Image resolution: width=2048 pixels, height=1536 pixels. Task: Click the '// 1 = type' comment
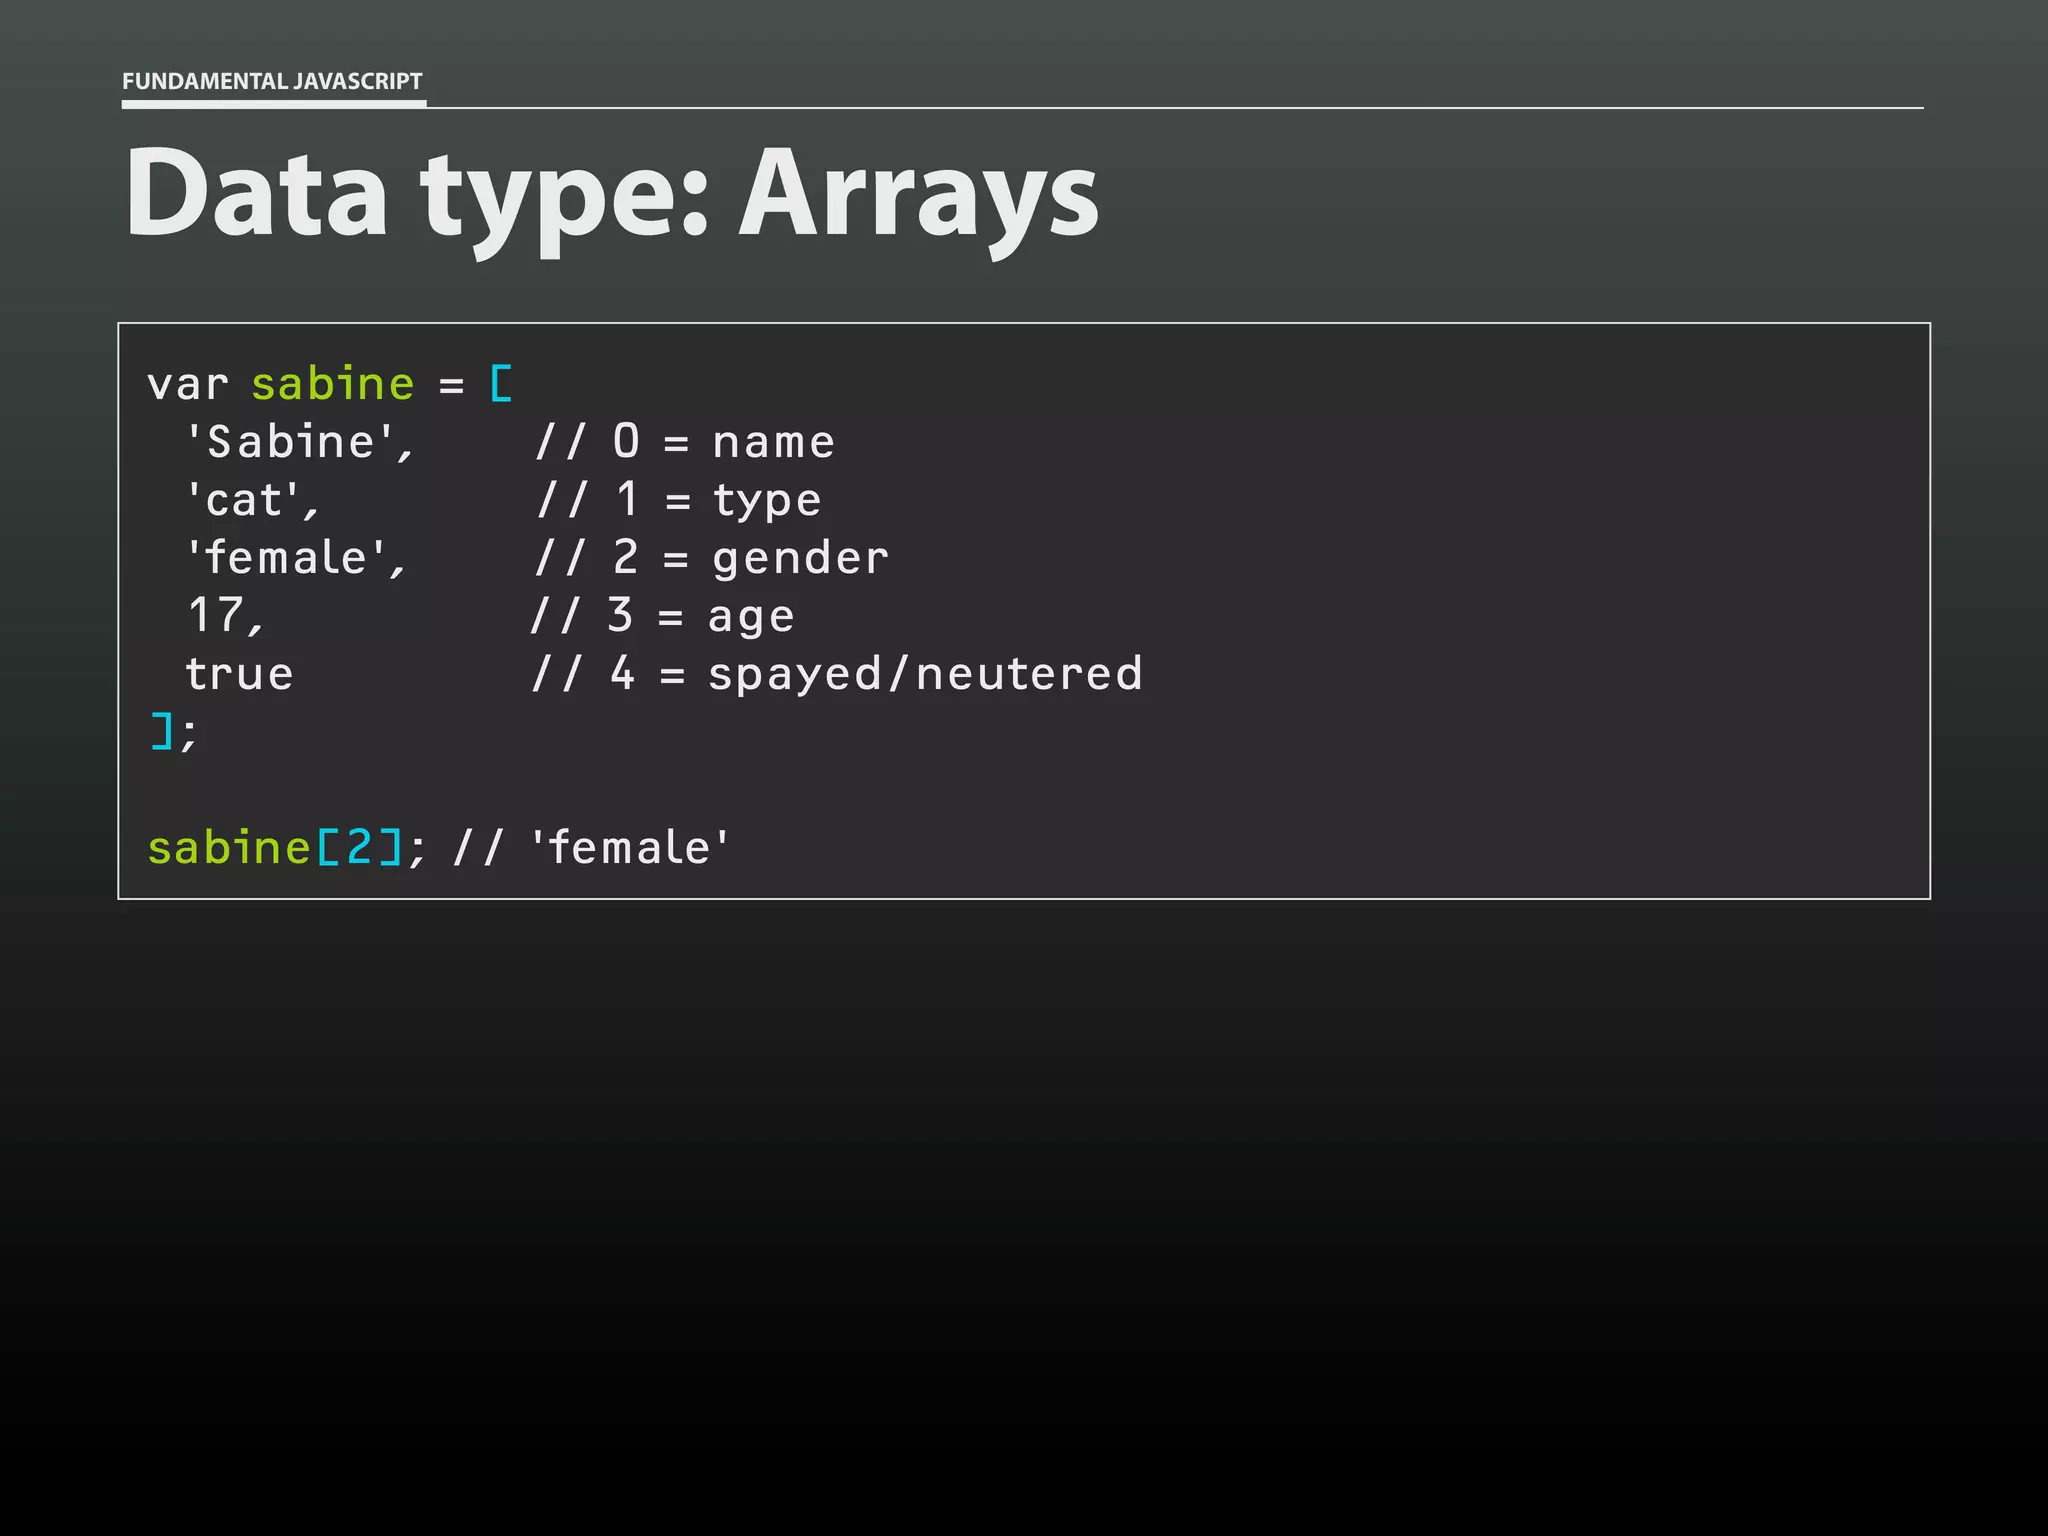point(678,501)
